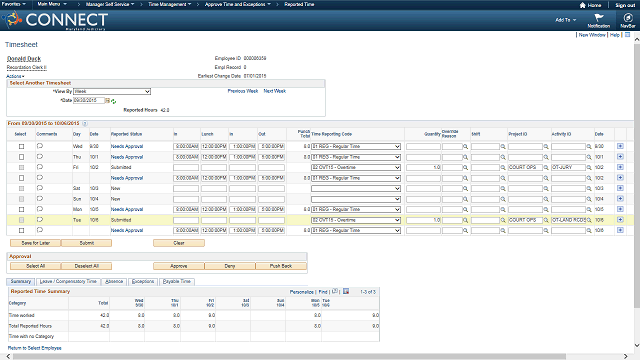The height and width of the screenshot is (360, 640).
Task: Switch to the Exceptions tab
Action: pos(143,282)
